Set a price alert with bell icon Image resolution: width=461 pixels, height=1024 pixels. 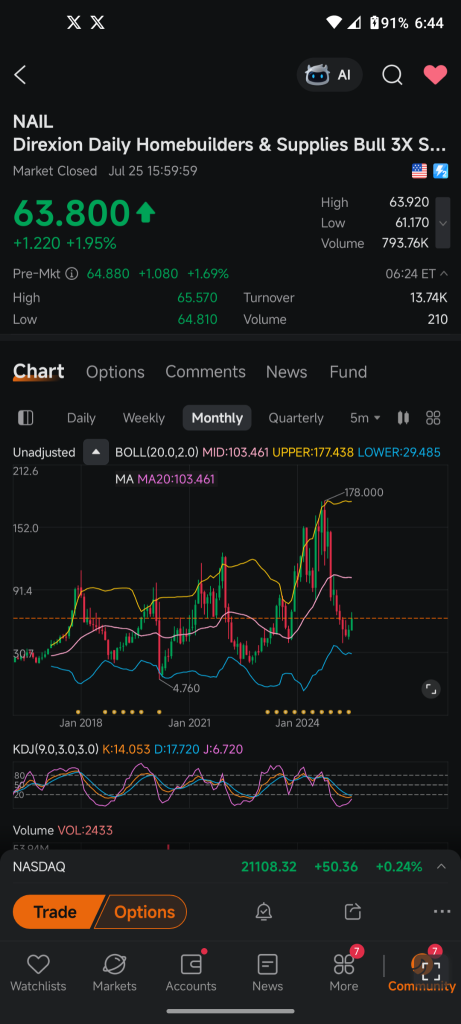pyautogui.click(x=264, y=912)
